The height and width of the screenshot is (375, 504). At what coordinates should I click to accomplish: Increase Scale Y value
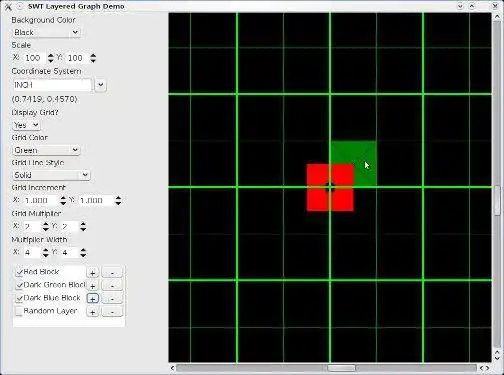[93, 55]
